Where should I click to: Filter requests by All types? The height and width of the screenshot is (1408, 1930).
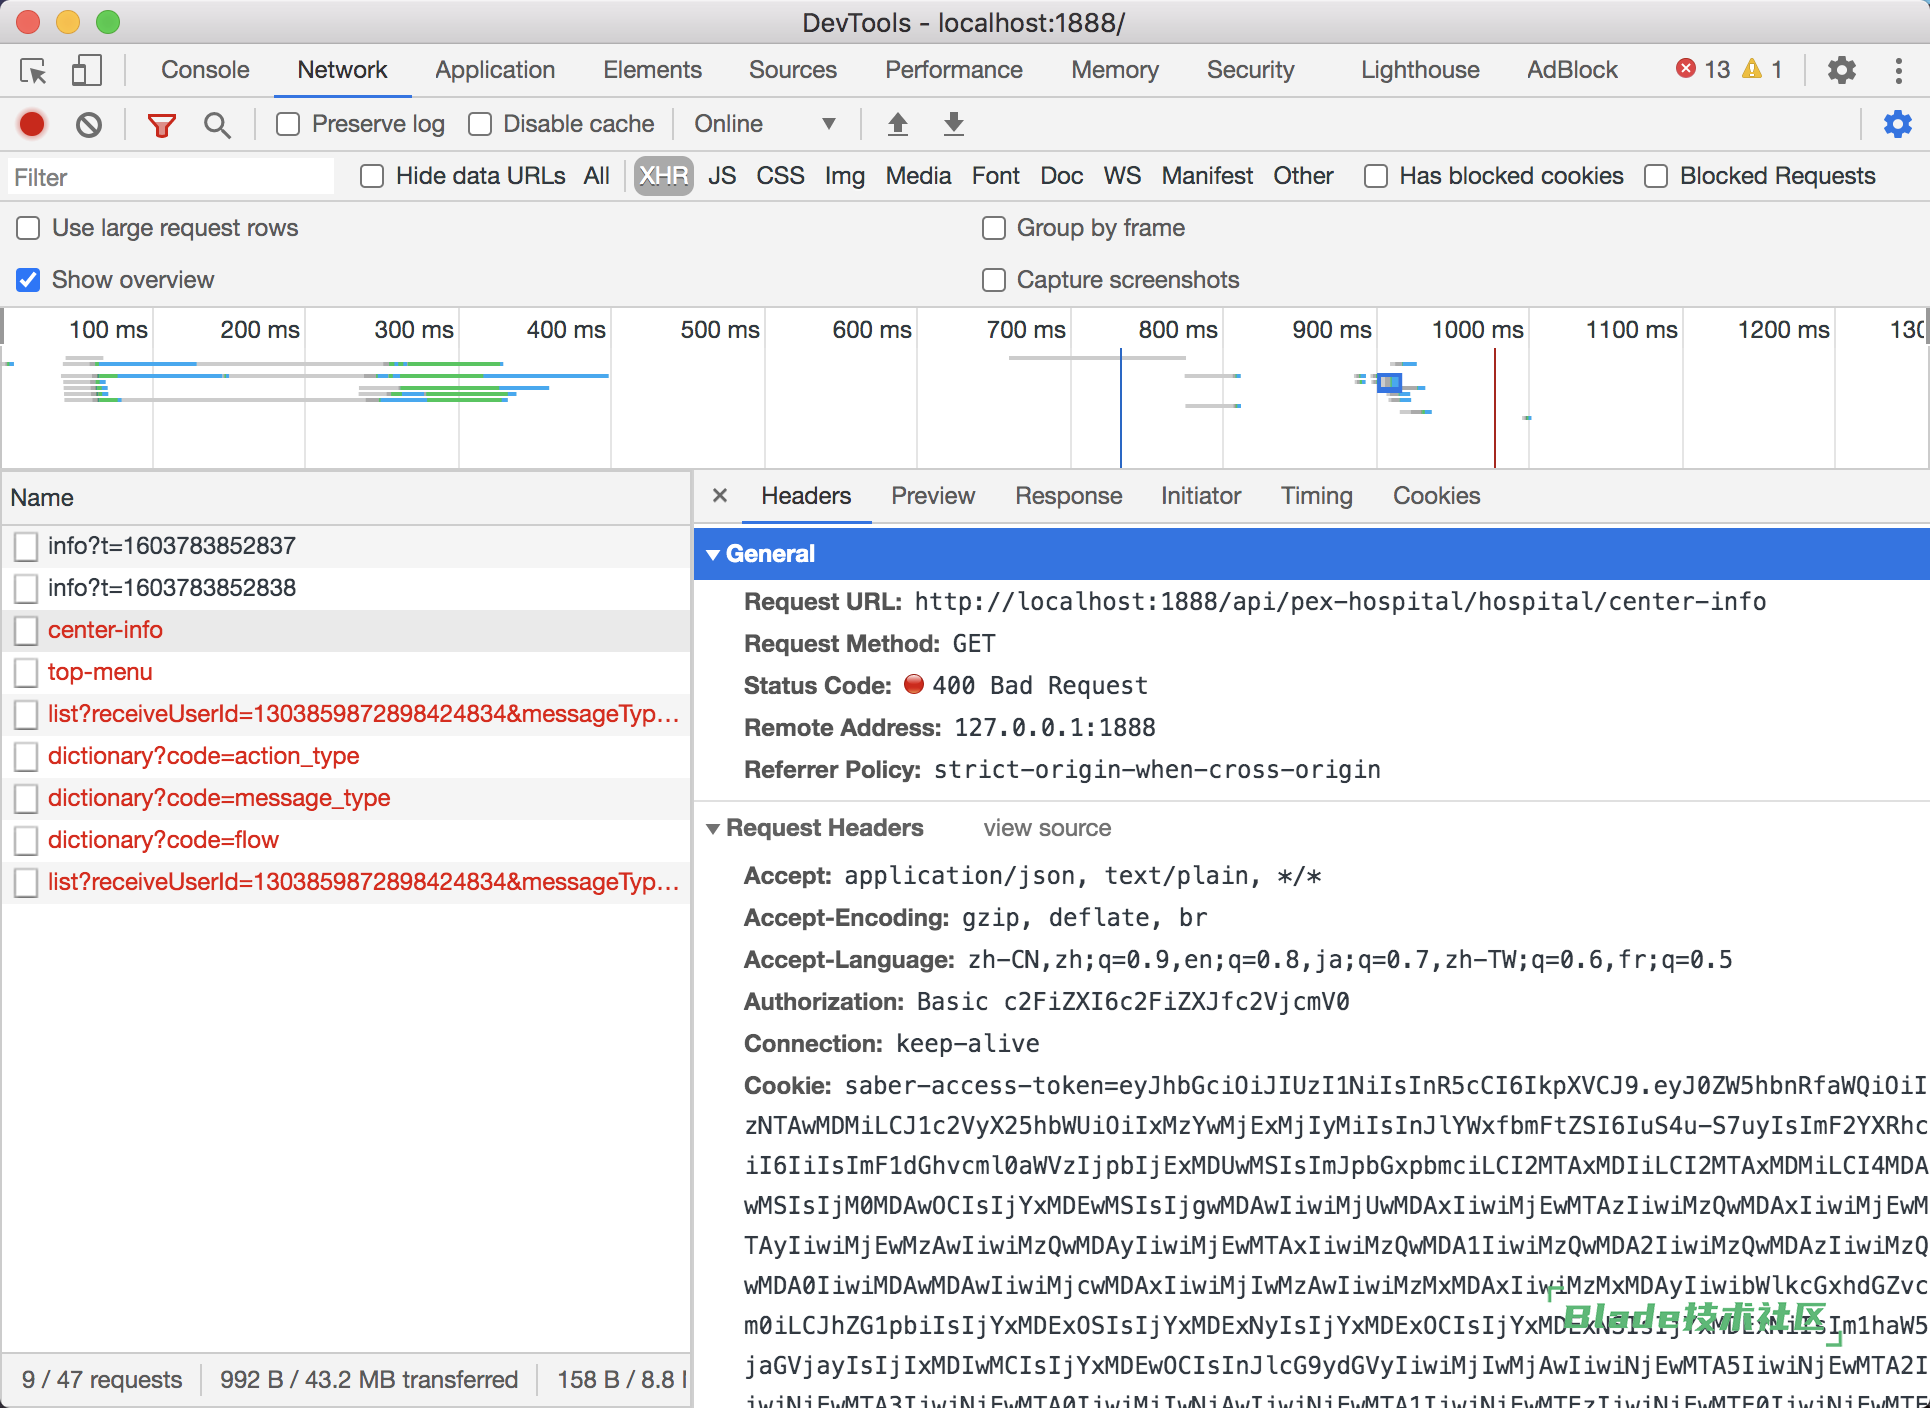(x=597, y=176)
